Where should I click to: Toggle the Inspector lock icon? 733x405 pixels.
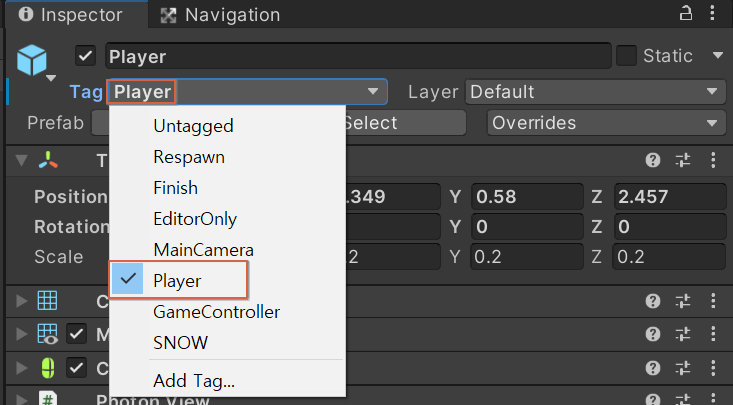click(x=685, y=14)
